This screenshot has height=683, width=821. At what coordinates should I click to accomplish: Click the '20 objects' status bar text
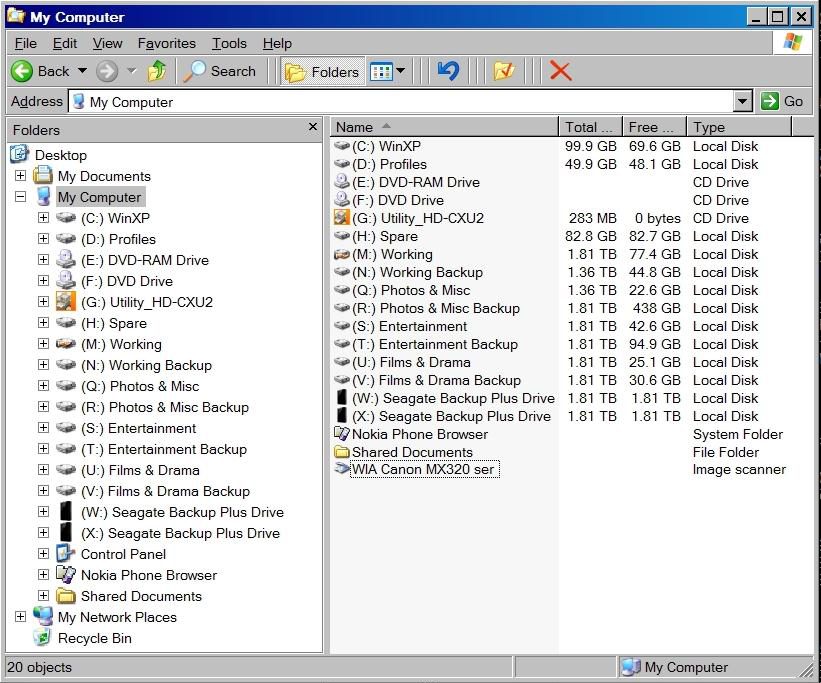point(39,667)
